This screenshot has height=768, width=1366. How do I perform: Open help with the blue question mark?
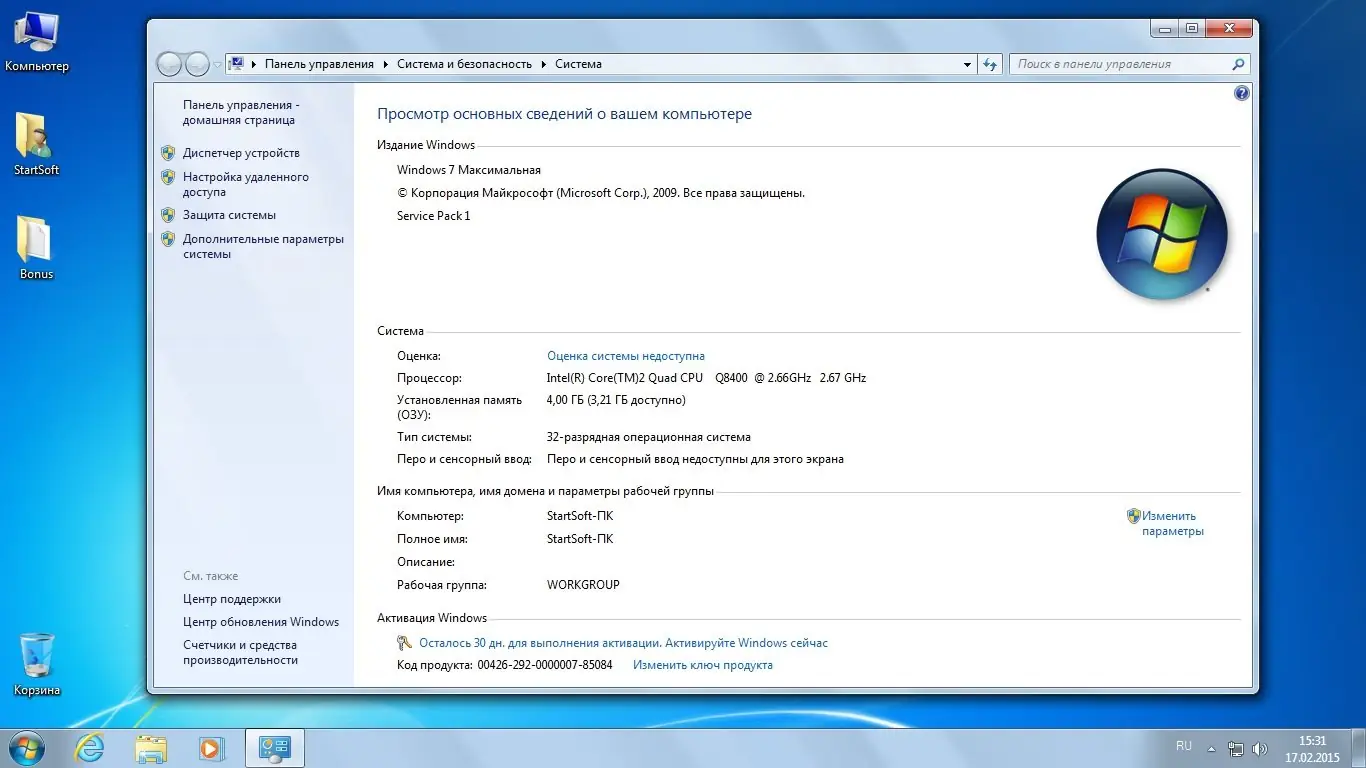[1242, 93]
